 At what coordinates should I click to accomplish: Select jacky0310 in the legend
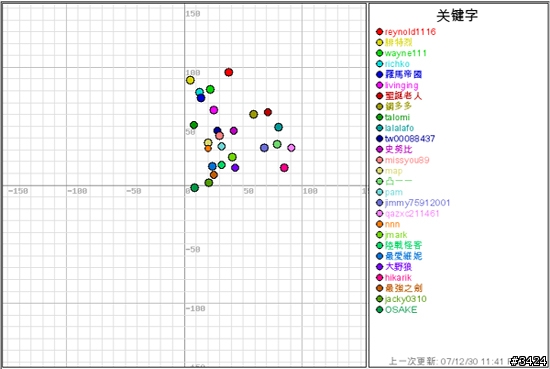401,299
